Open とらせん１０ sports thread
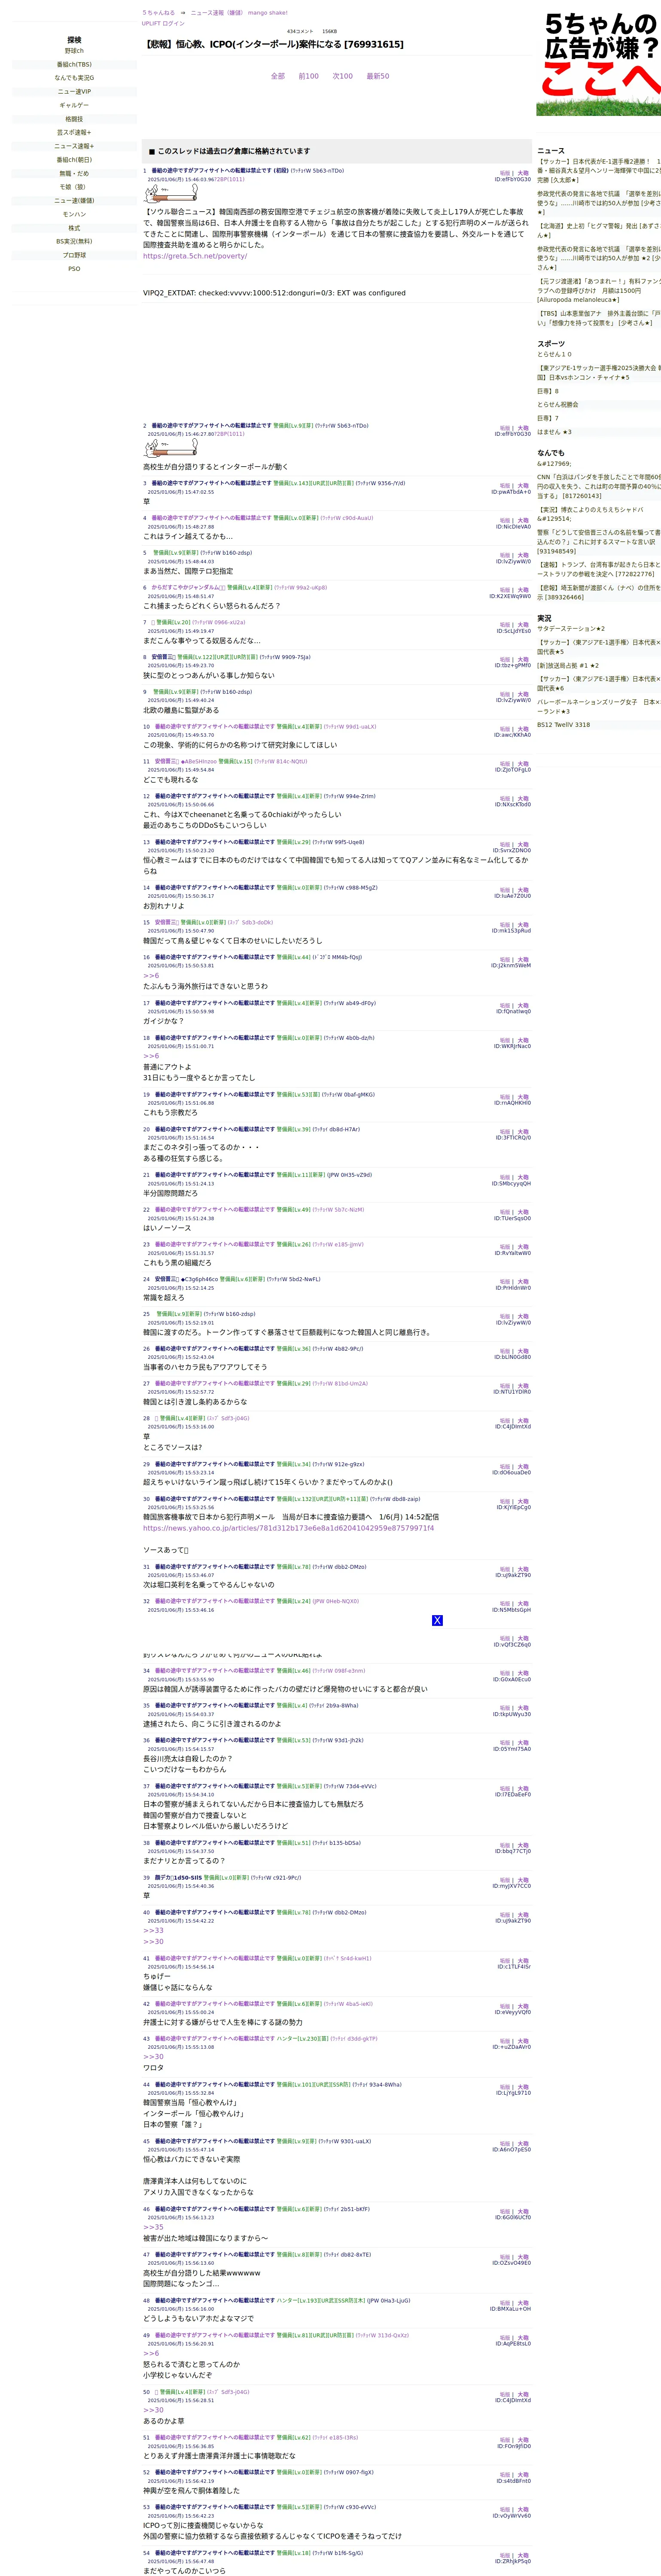 point(555,354)
